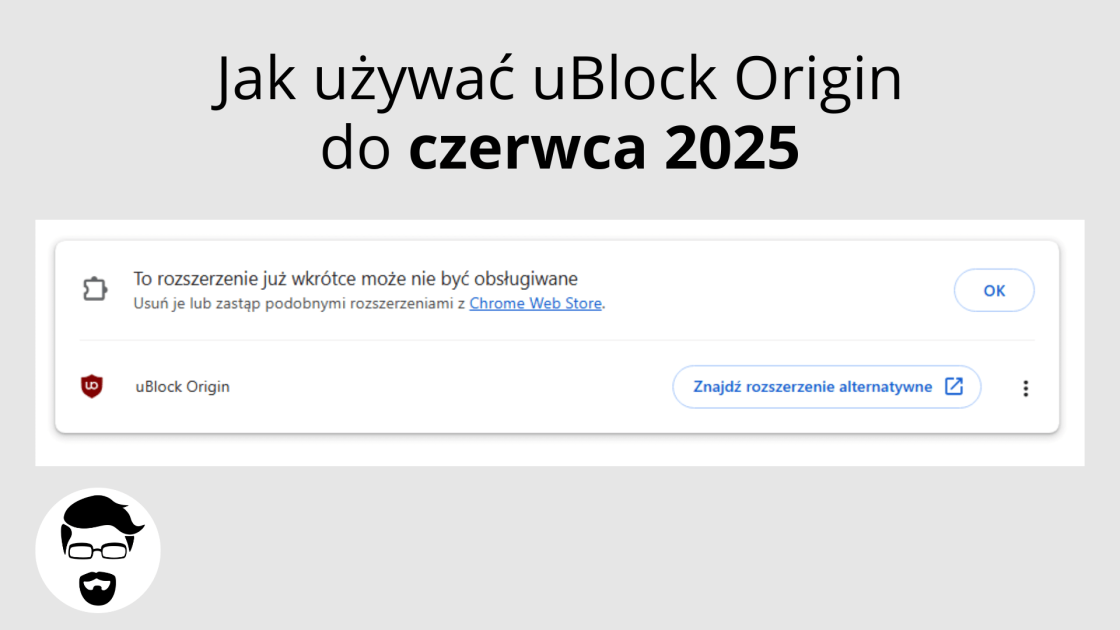Click the external link icon on the alternative button
The width and height of the screenshot is (1120, 630).
point(954,387)
